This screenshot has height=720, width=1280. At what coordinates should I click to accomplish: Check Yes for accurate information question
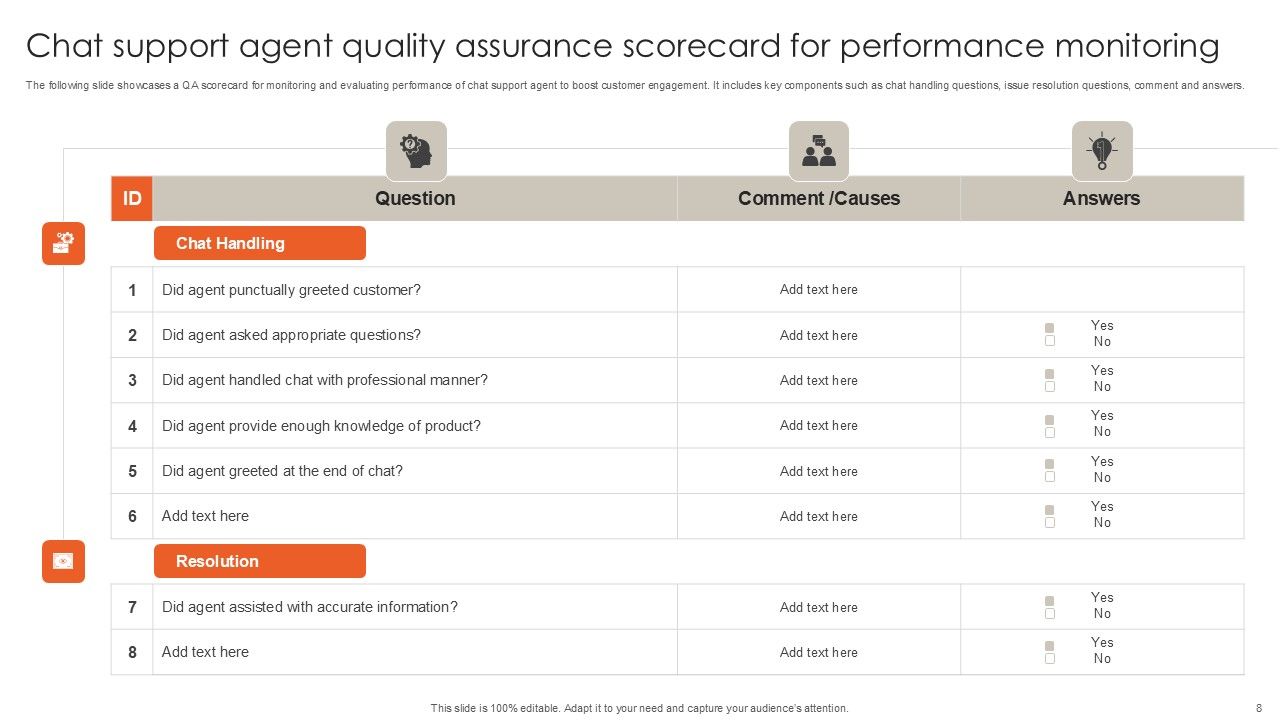(x=1050, y=601)
